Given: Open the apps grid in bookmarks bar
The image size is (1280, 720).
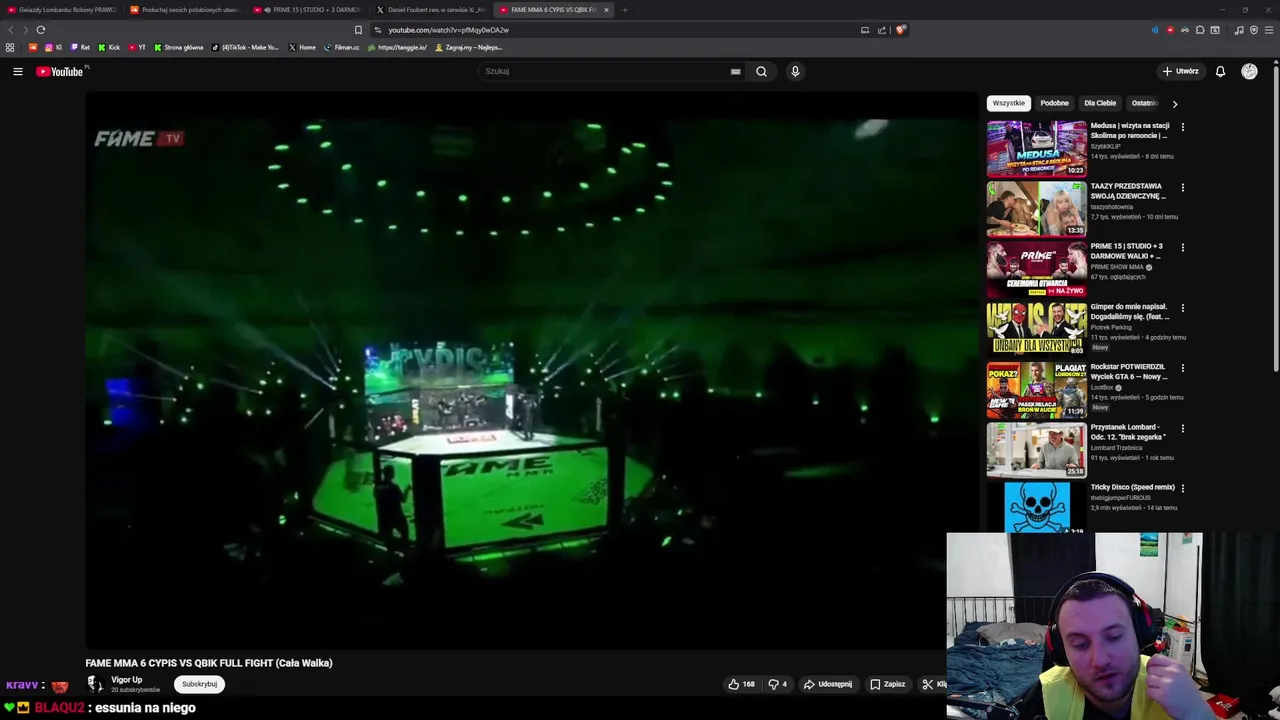Looking at the screenshot, I should pyautogui.click(x=10, y=47).
